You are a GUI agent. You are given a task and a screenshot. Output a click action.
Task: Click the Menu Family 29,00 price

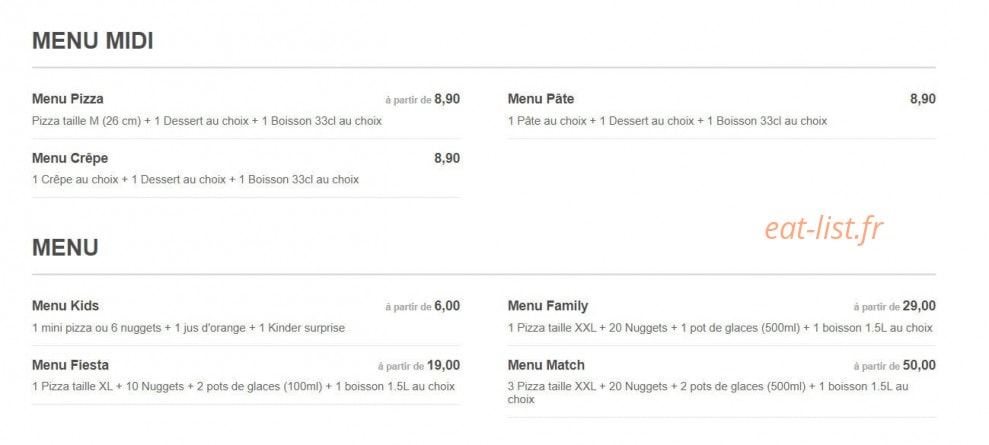(919, 306)
